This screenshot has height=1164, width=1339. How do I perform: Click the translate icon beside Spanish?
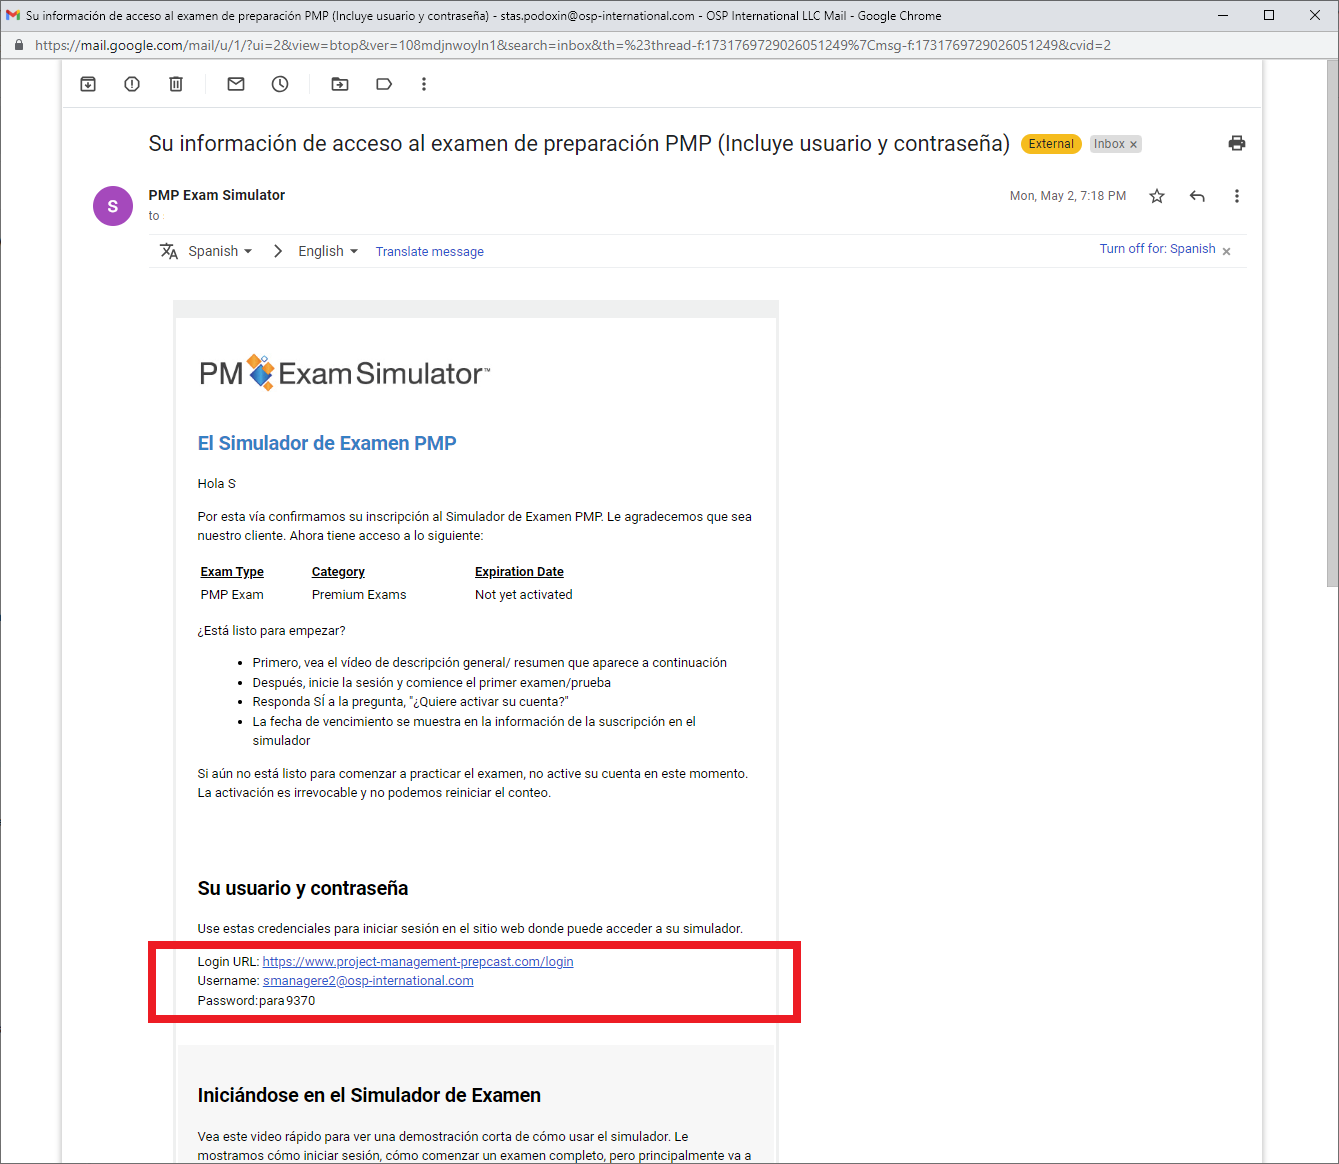pyautogui.click(x=169, y=251)
